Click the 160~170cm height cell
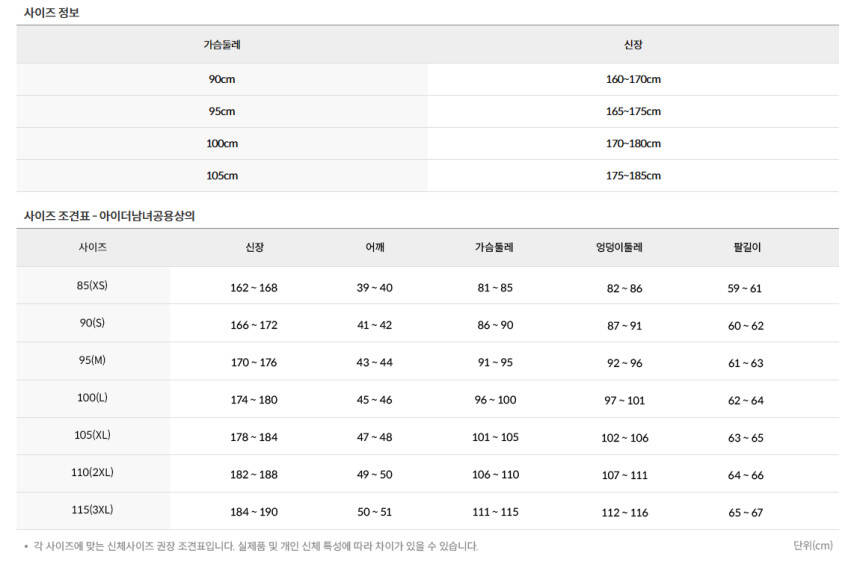 pos(632,80)
